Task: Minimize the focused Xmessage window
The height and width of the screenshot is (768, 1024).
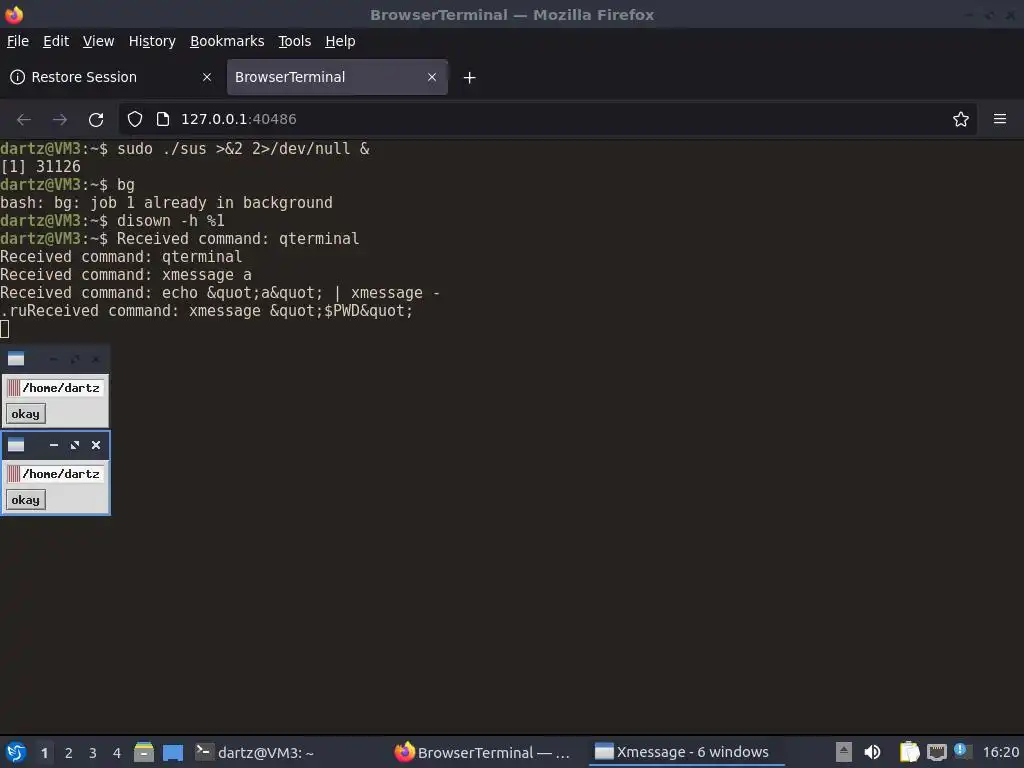Action: (54, 445)
